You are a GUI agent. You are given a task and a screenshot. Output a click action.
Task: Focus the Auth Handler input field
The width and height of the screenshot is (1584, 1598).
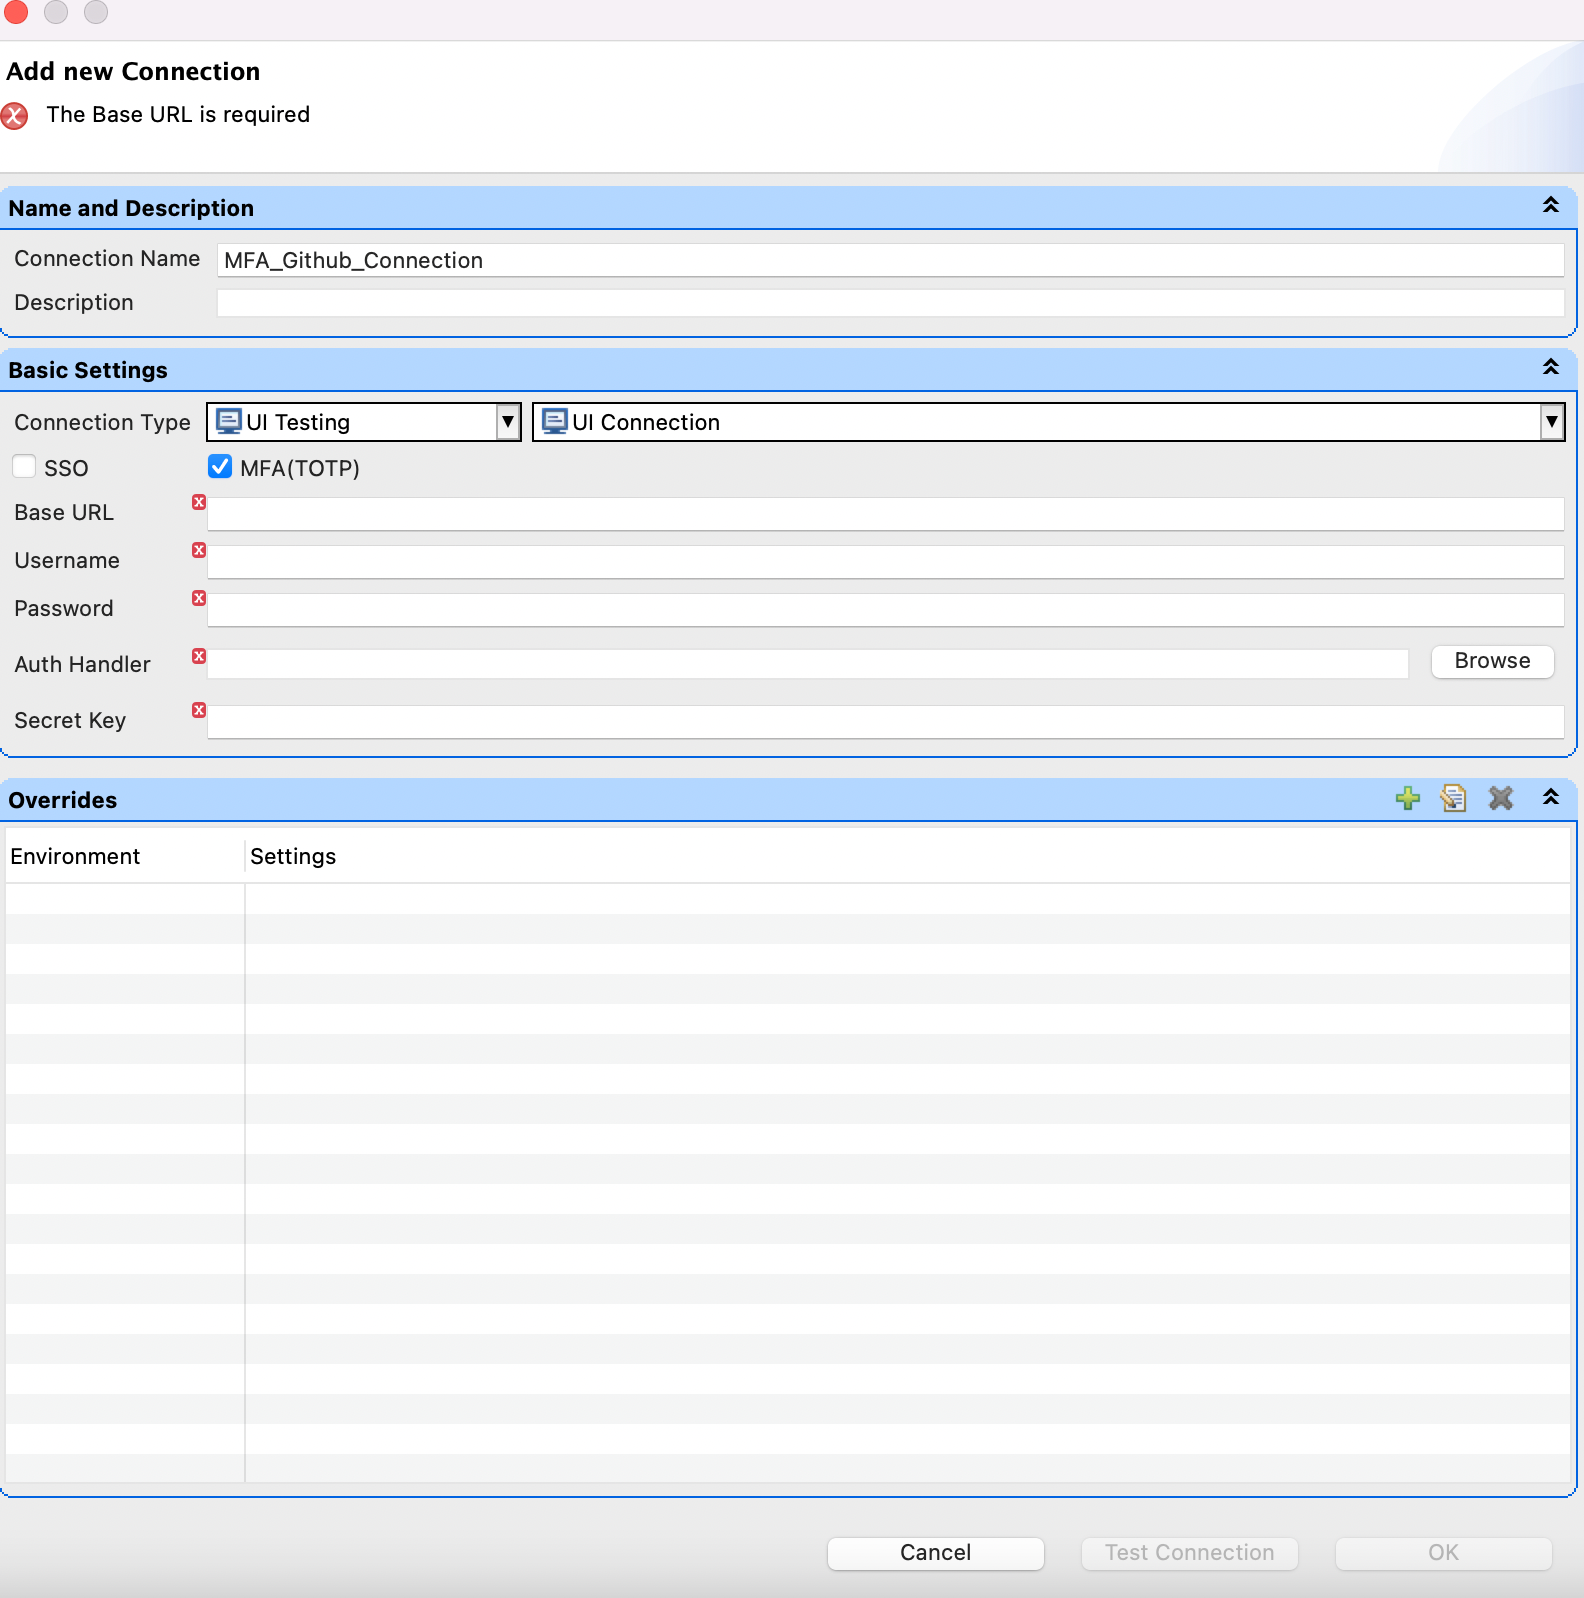coord(807,664)
